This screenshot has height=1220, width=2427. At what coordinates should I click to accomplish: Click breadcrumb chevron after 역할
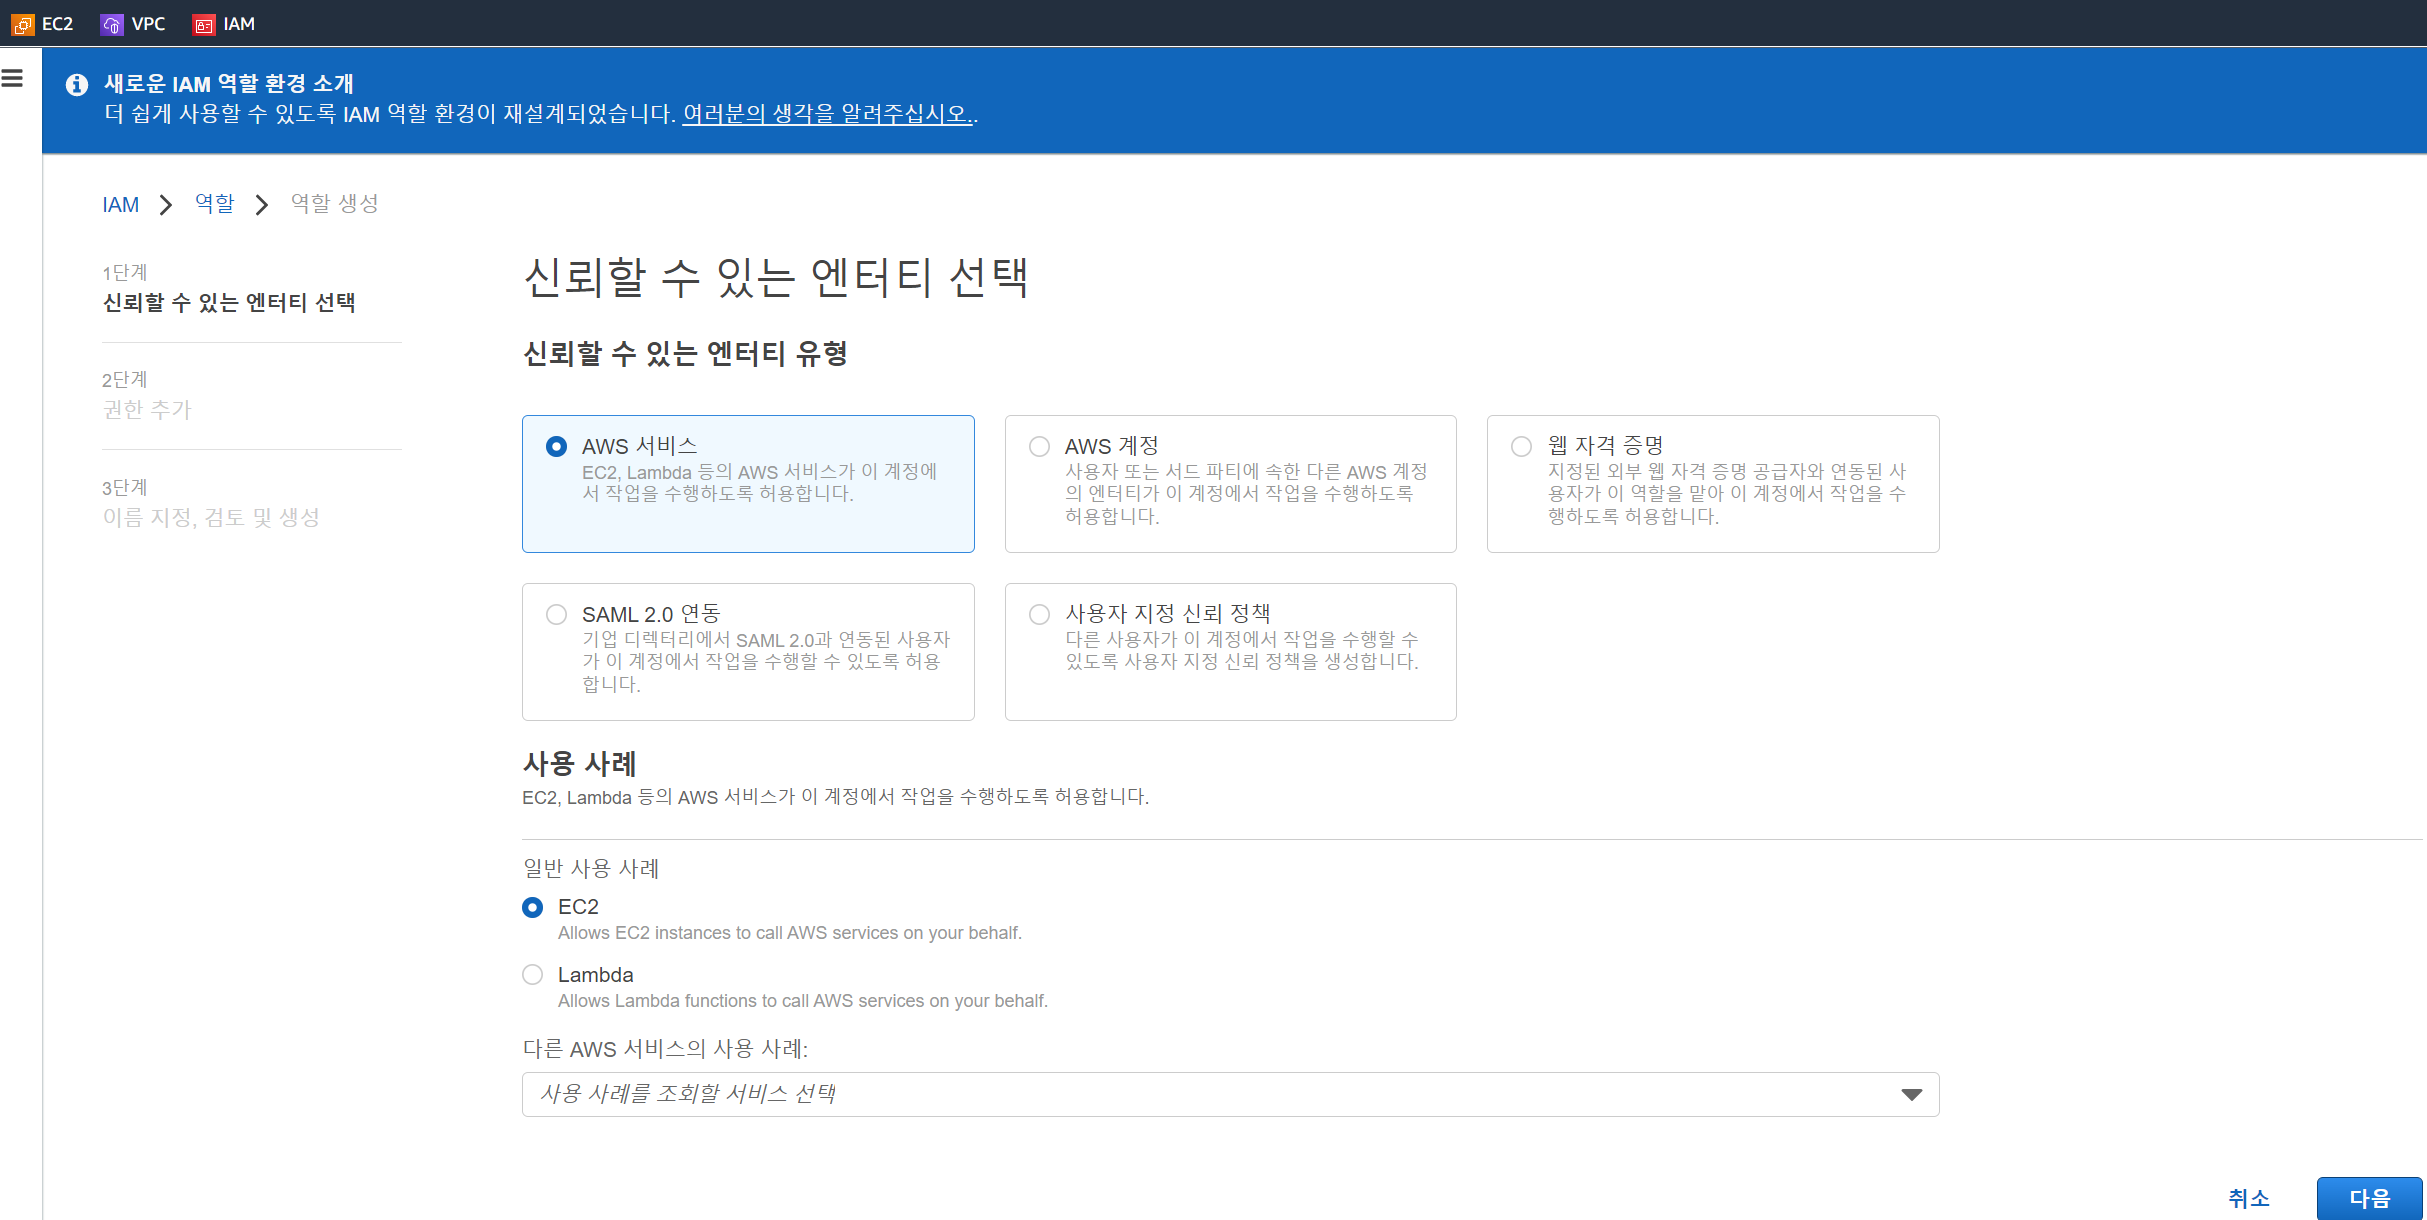[262, 205]
